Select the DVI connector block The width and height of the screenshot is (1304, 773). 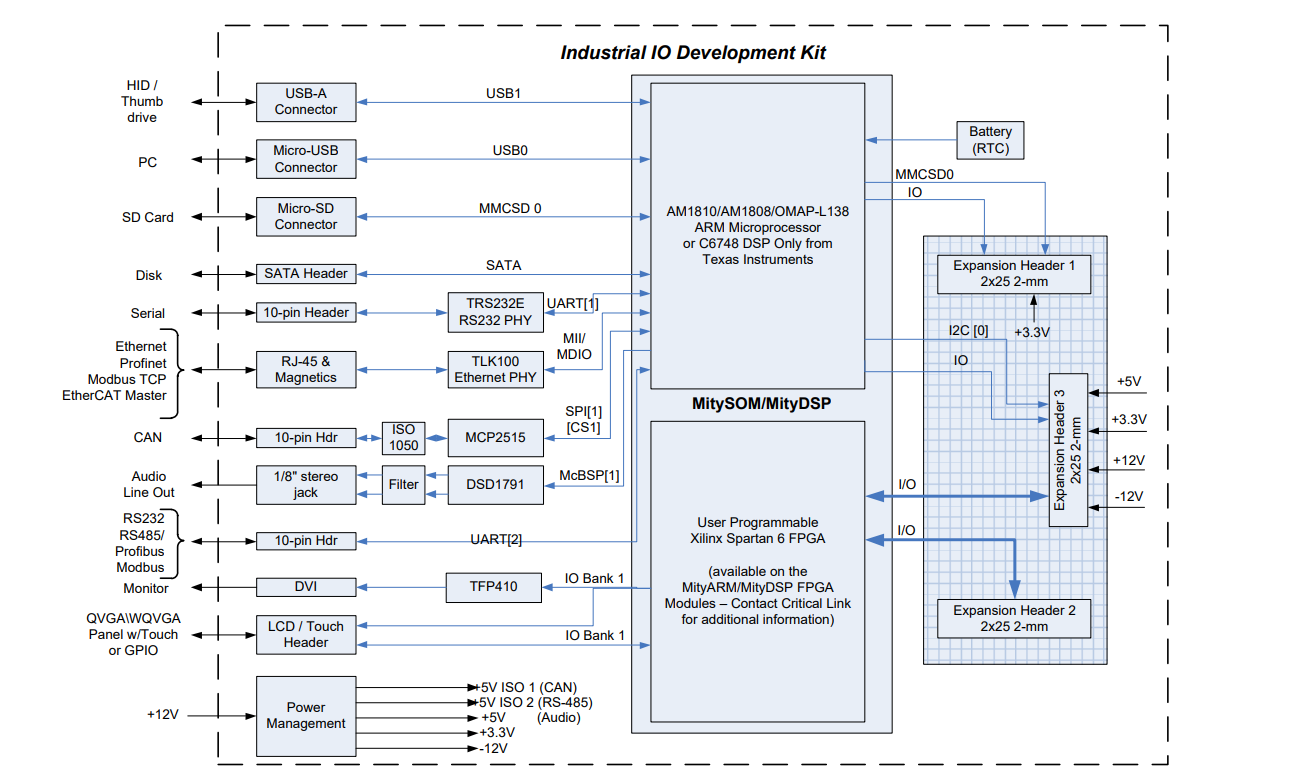click(306, 587)
